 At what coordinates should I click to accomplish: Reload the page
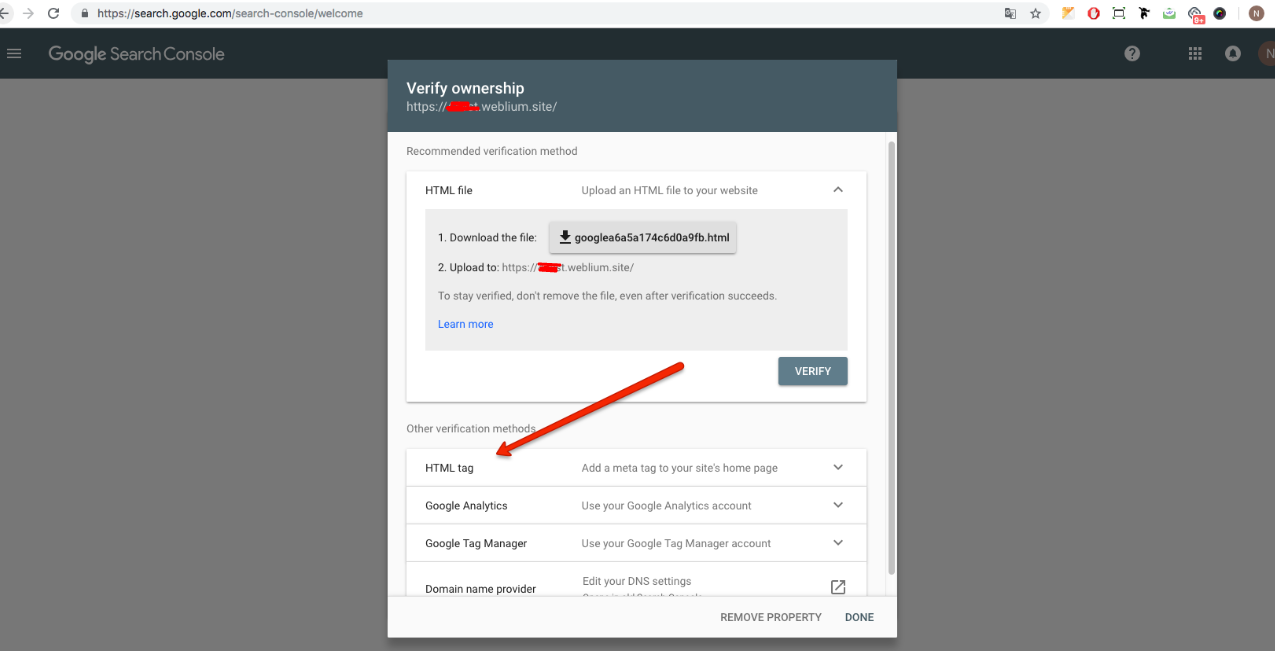pyautogui.click(x=53, y=14)
